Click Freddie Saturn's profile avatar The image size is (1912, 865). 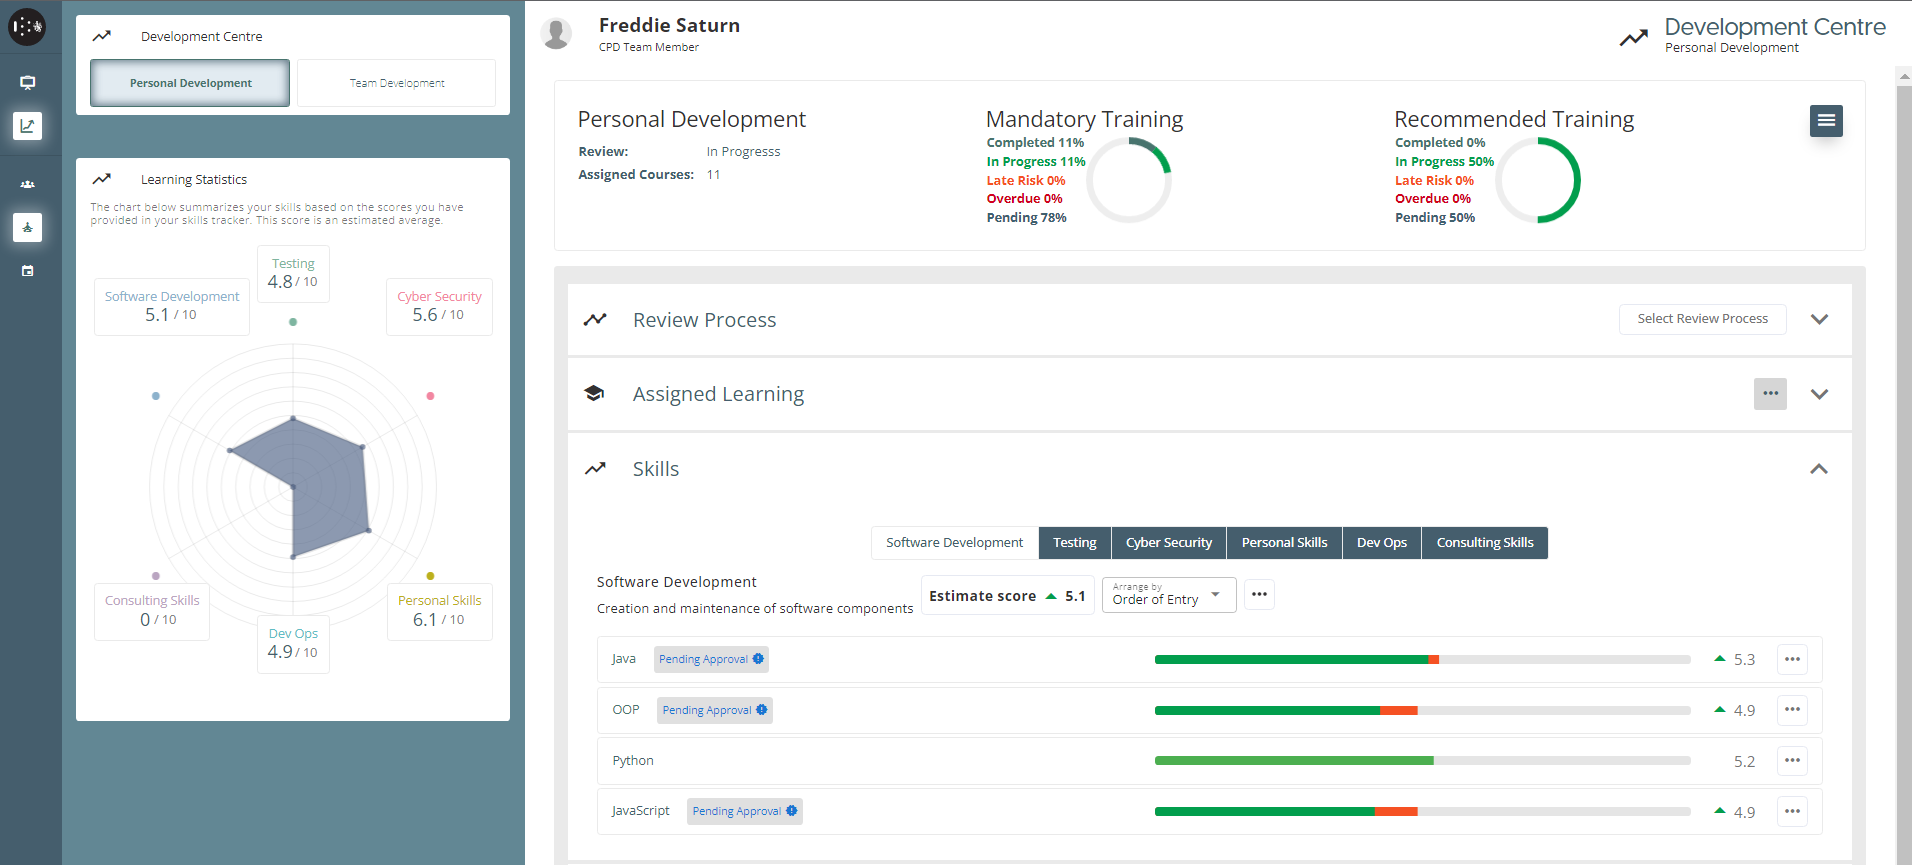click(x=556, y=34)
